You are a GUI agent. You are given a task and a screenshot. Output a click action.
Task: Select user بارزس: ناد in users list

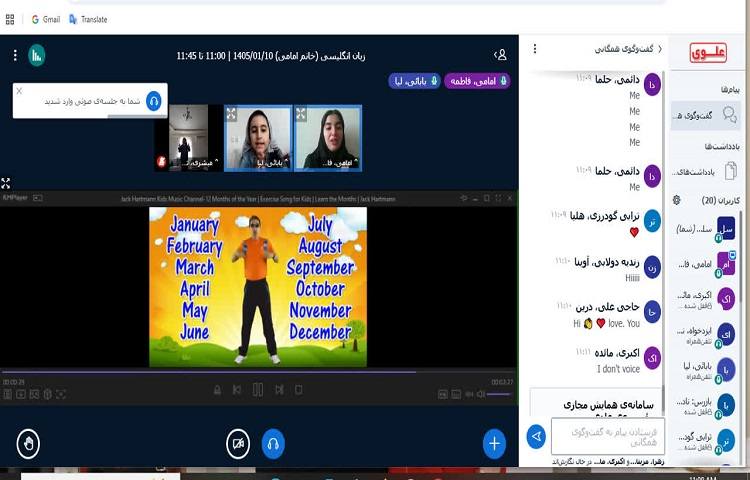(705, 405)
